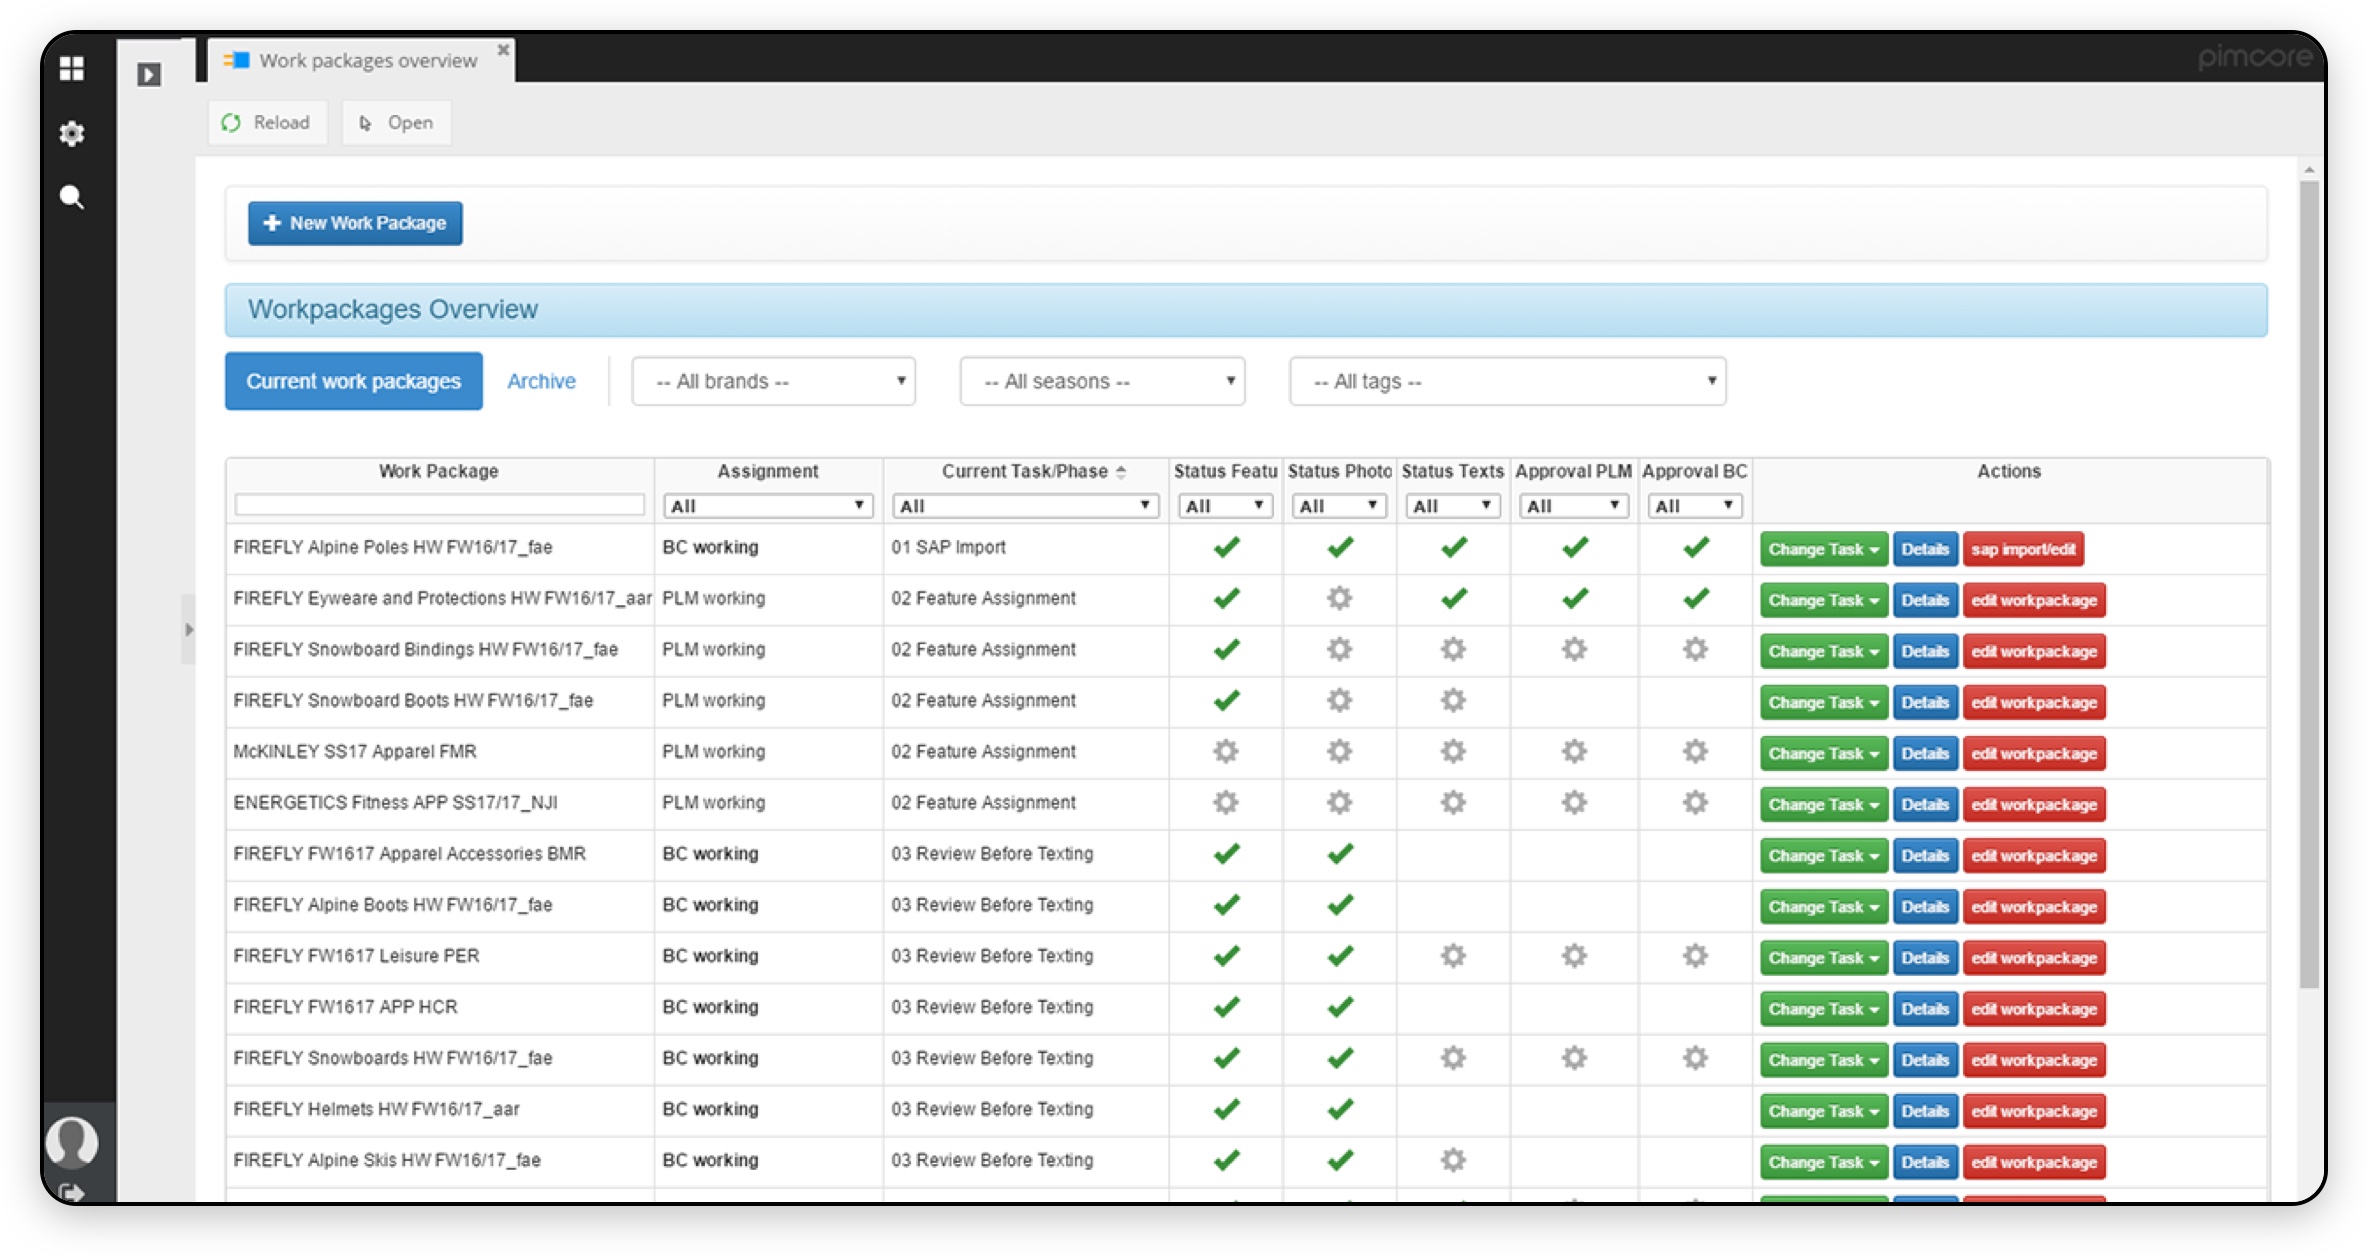2368x1256 pixels.
Task: Click the Reload icon in the toolbar
Action: point(230,122)
